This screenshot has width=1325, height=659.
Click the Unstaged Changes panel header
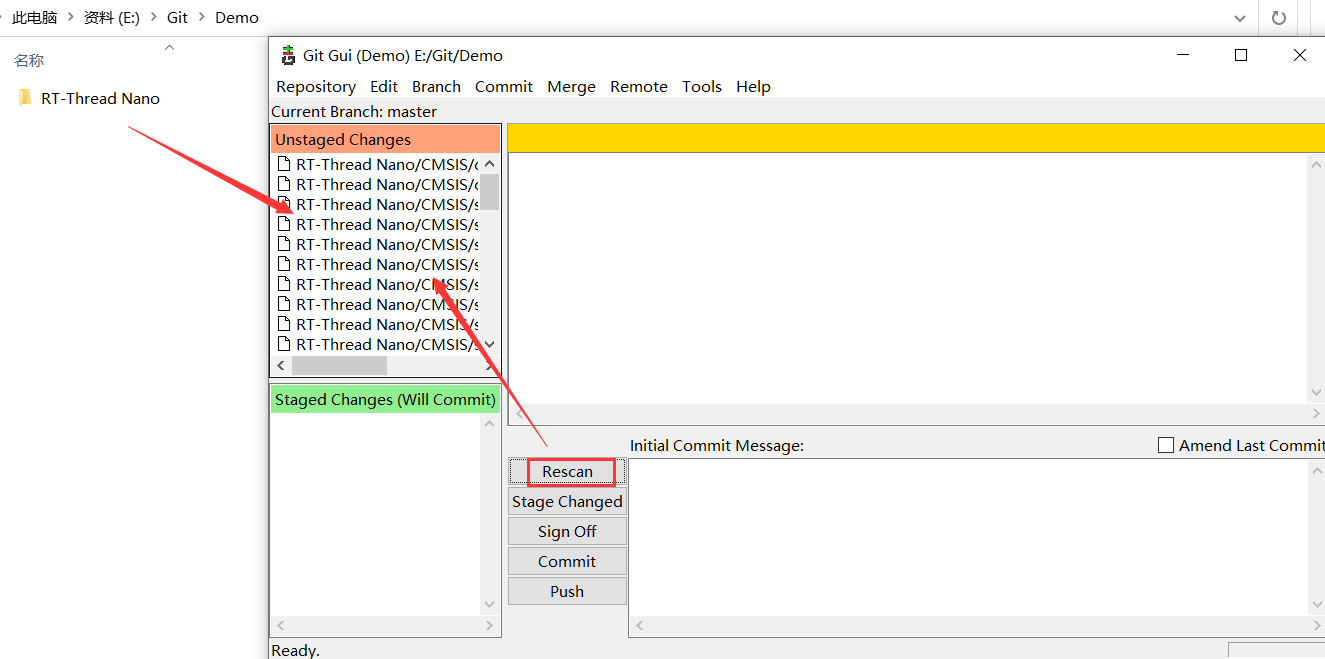(x=385, y=139)
